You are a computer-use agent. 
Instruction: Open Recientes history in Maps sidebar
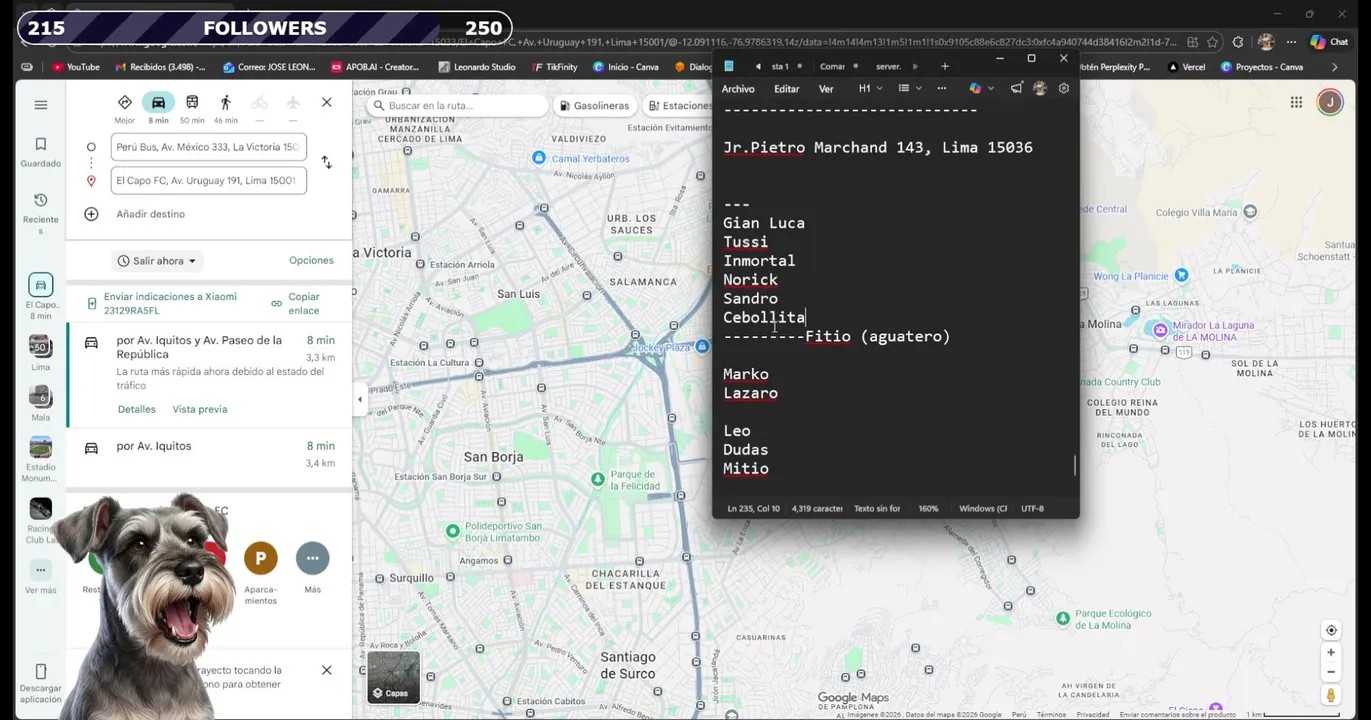(41, 213)
